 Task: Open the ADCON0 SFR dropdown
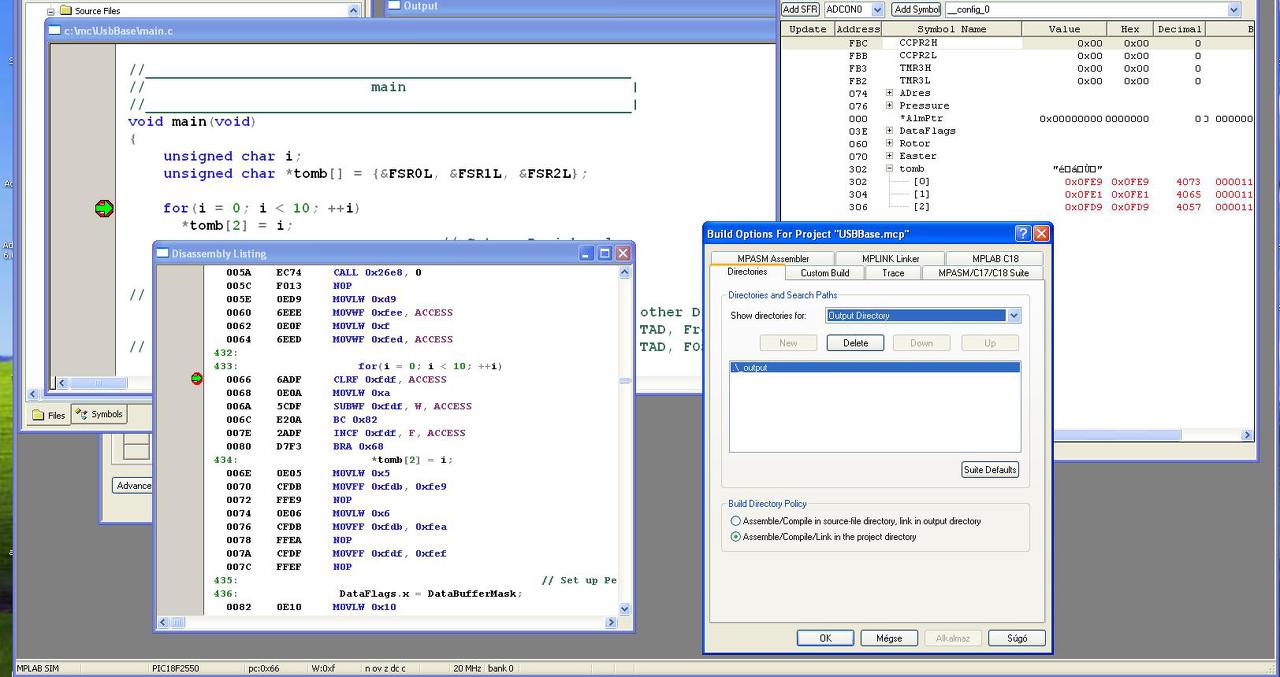tap(877, 10)
